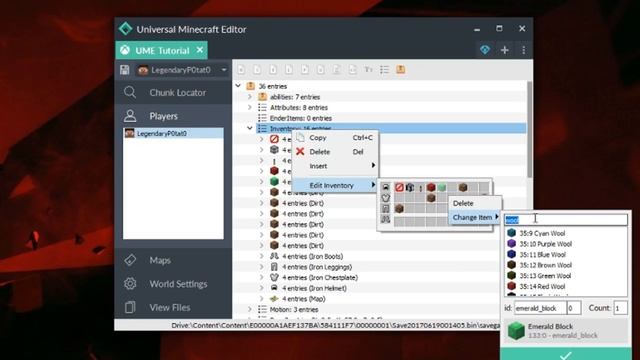The width and height of the screenshot is (640, 360).
Task: Confirm item change with green checkmark button
Action: pyautogui.click(x=566, y=353)
